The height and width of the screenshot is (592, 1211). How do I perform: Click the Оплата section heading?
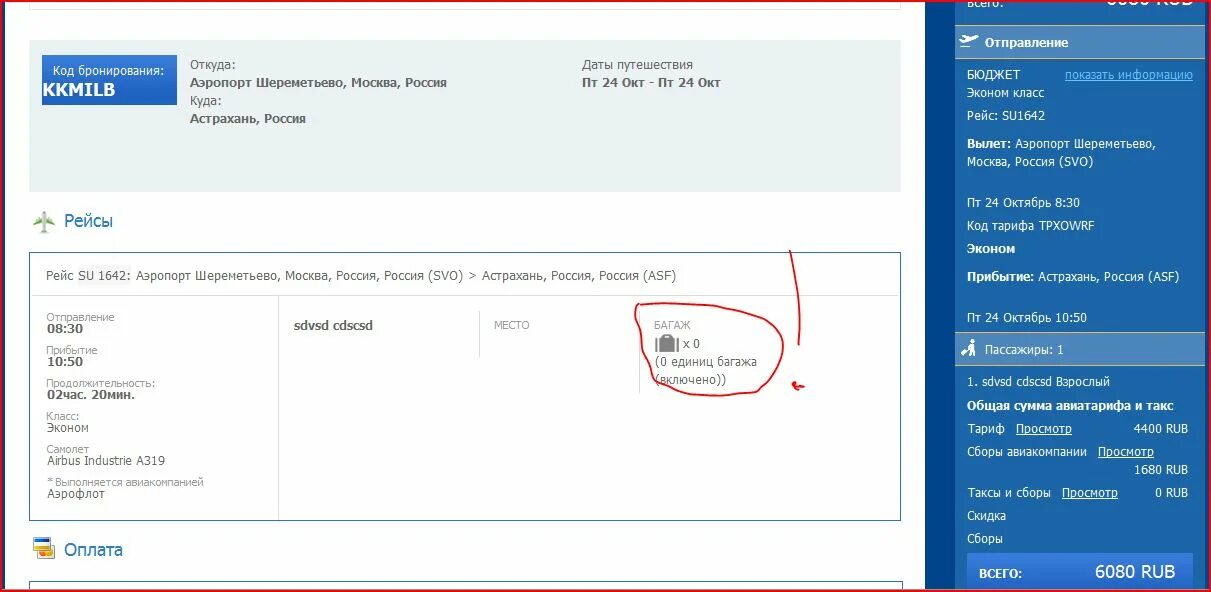tap(93, 549)
